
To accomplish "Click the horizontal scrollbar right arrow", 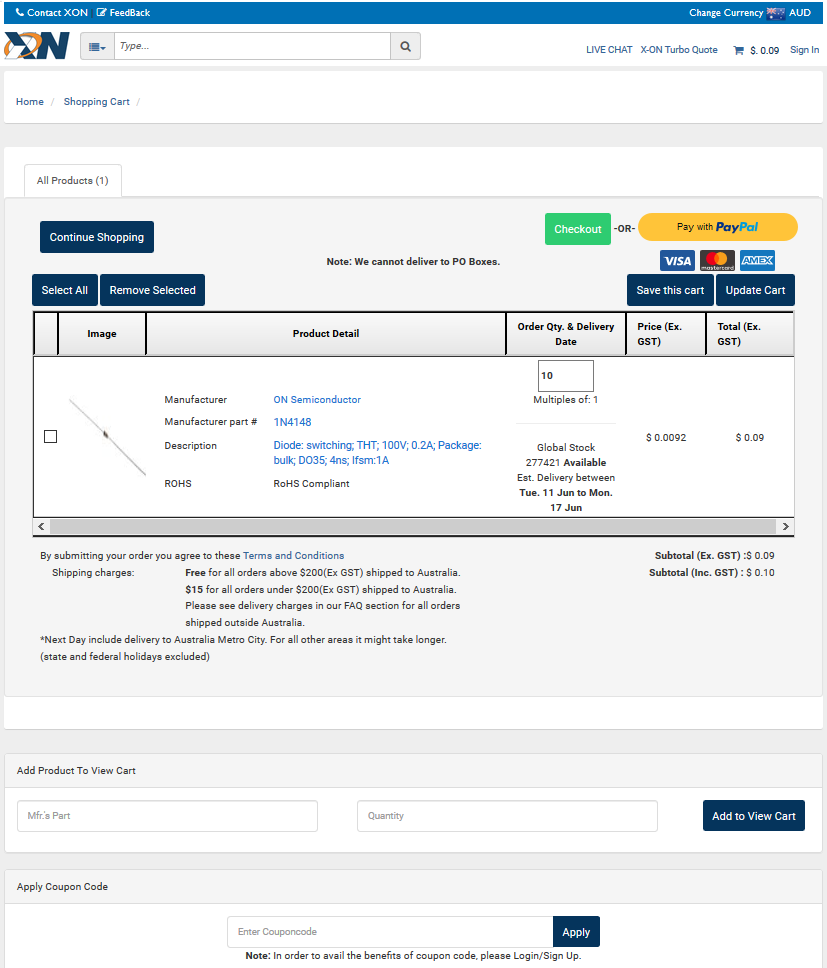I will click(x=786, y=526).
